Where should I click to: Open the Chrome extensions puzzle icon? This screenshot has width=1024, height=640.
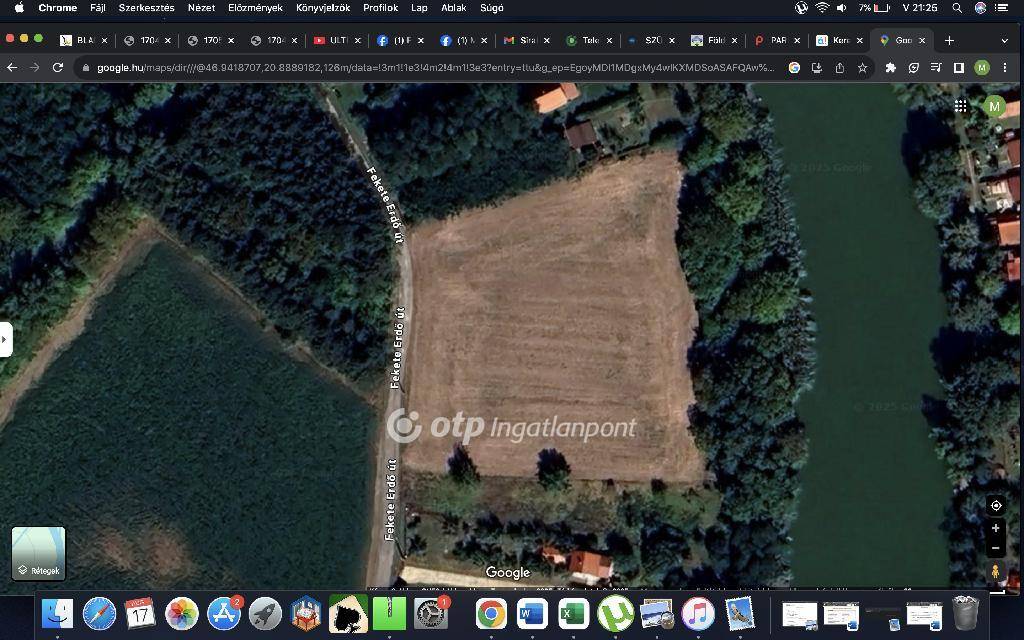[x=890, y=68]
